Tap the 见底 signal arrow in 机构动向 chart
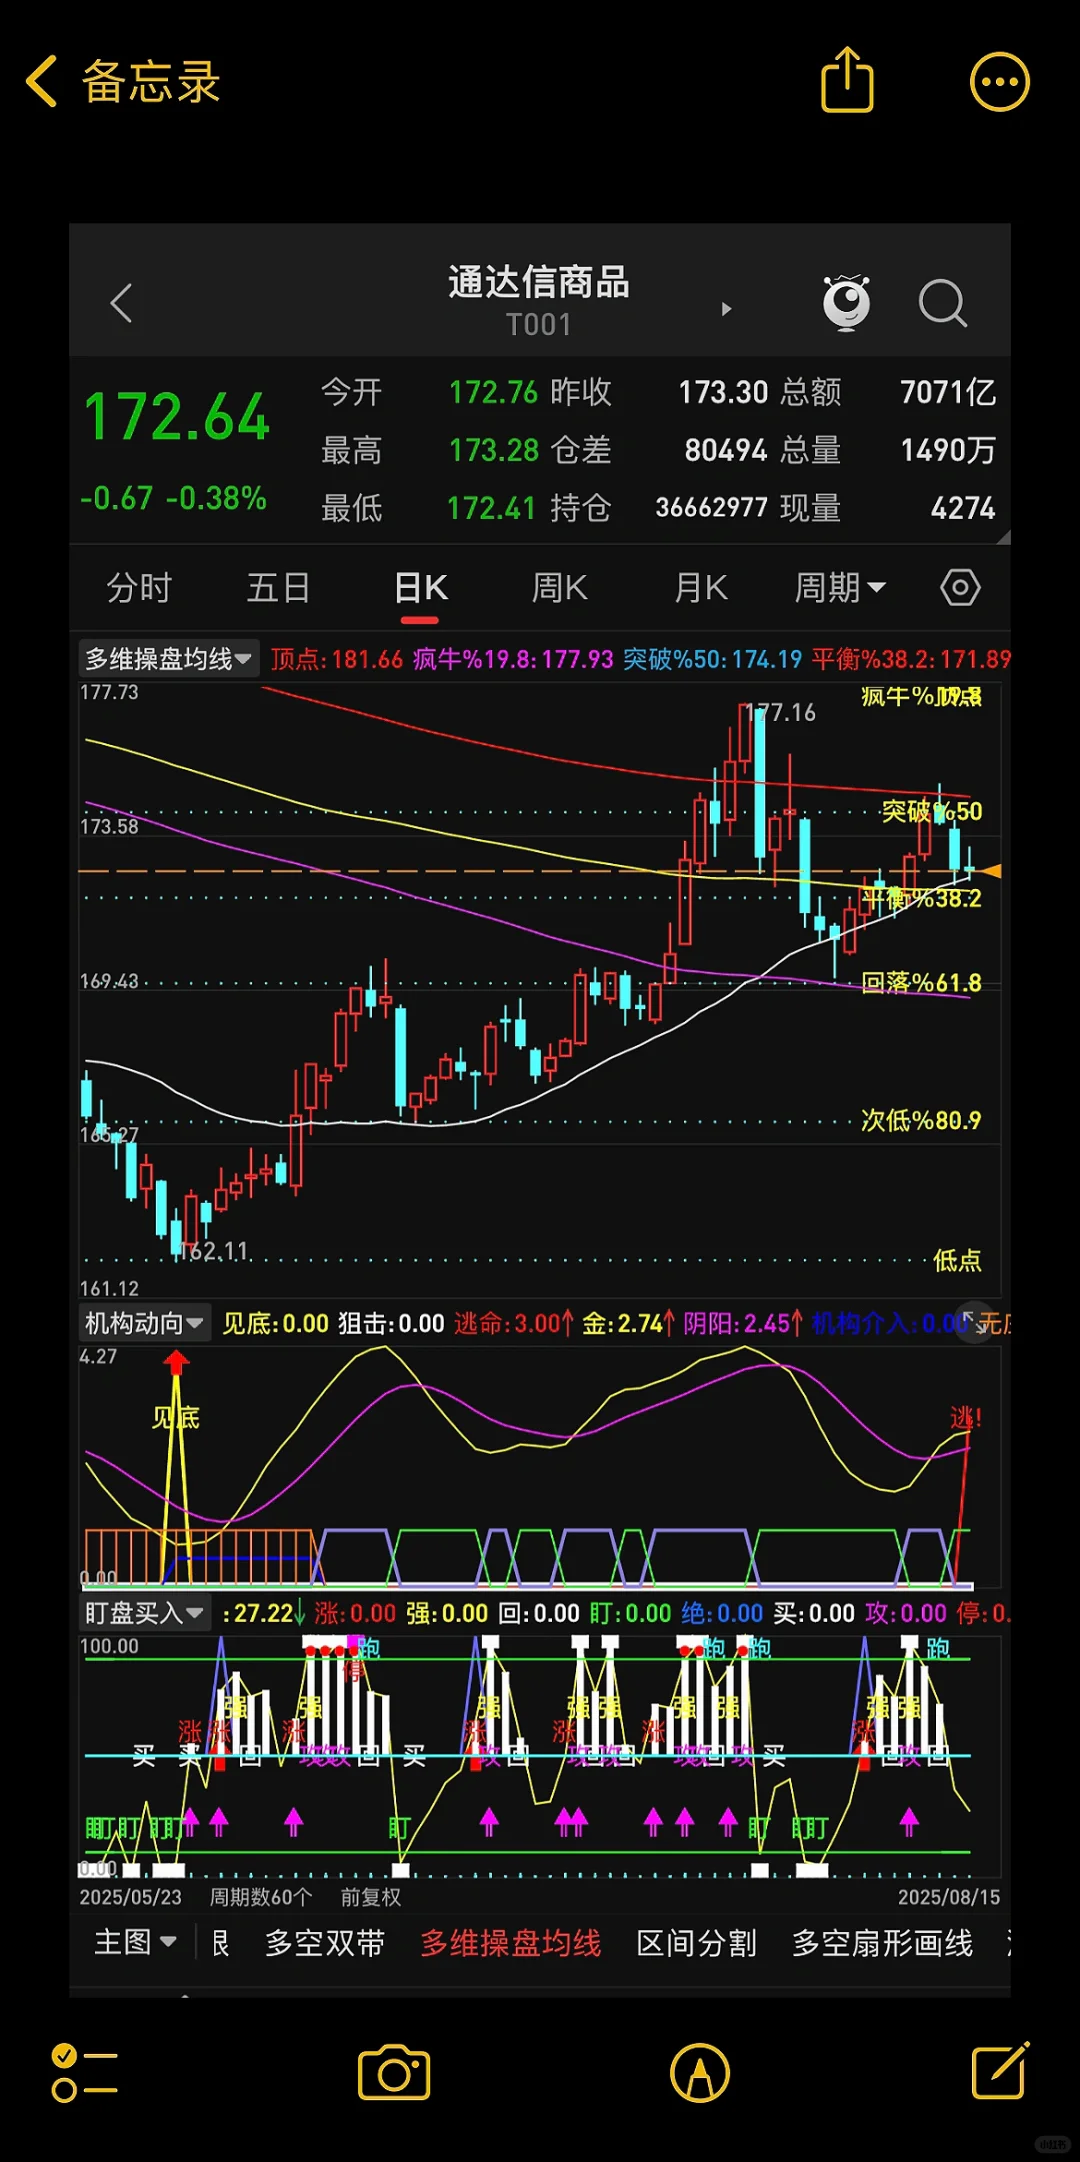Screen dimensions: 1080x2162 tap(176, 1365)
